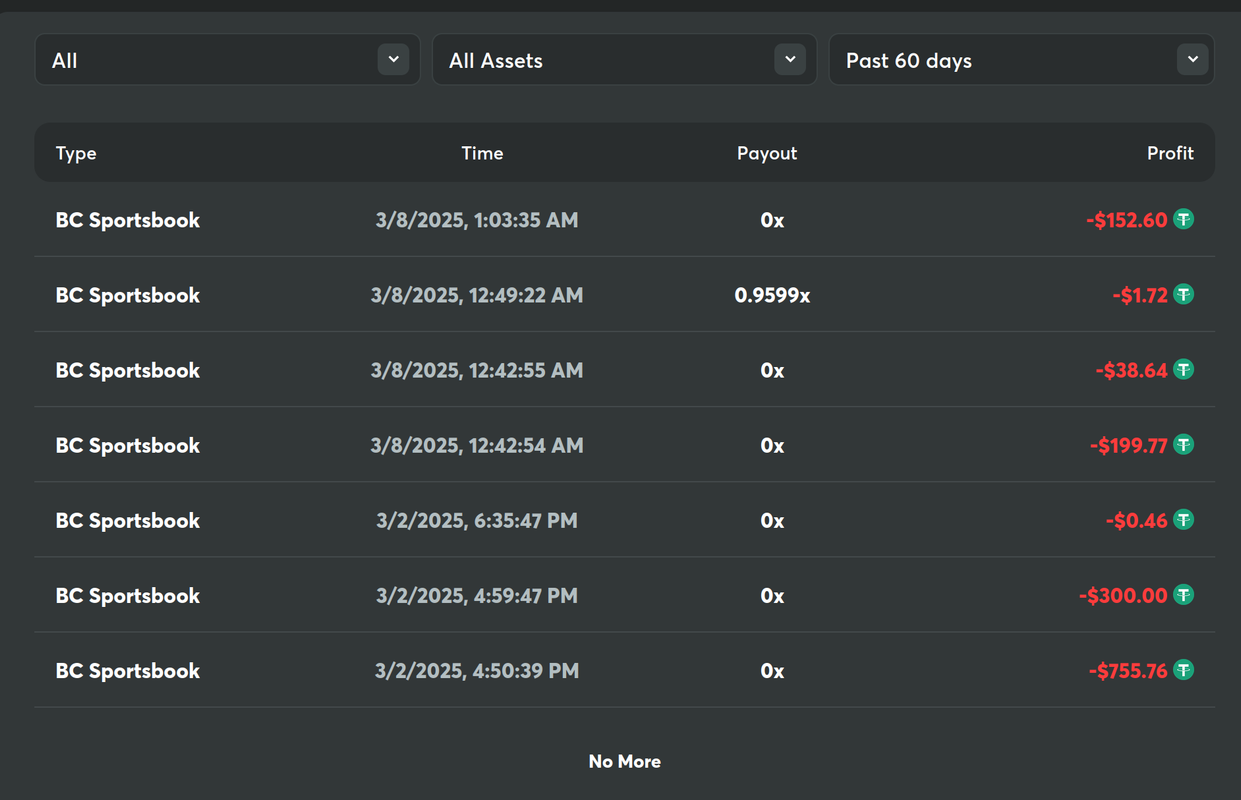Screen dimensions: 1241x800
Task: Click the Tether coin icon beside -$0.46
Action: [1183, 519]
